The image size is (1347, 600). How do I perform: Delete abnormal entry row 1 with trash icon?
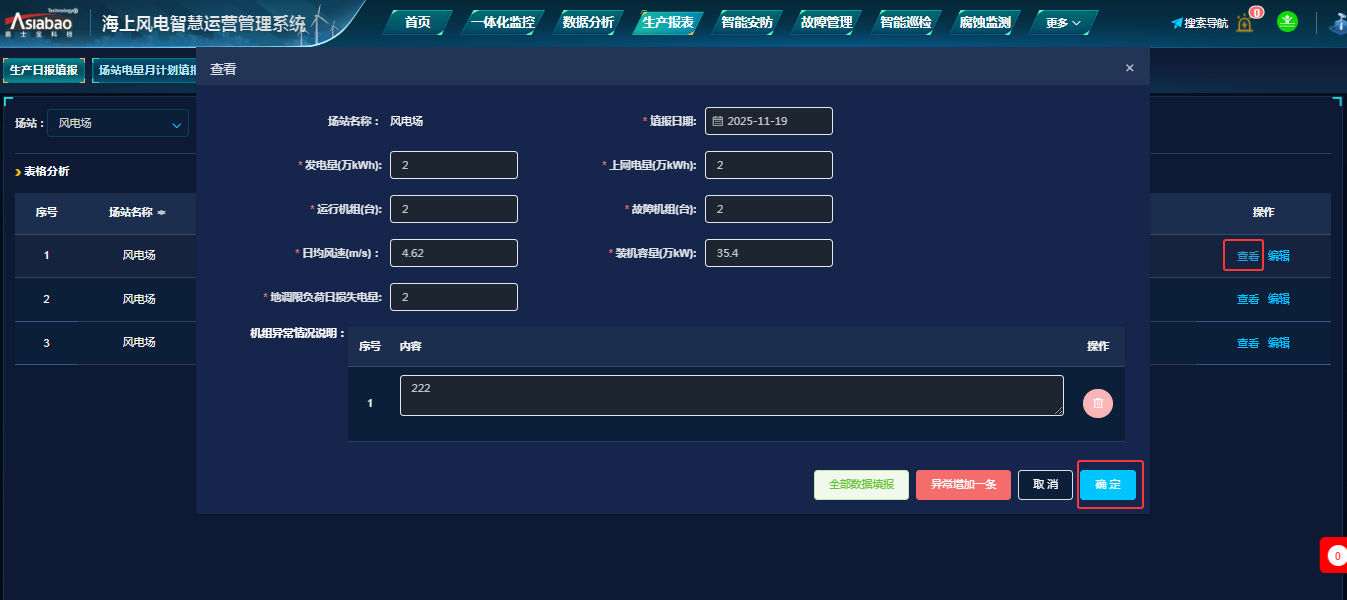(x=1097, y=403)
